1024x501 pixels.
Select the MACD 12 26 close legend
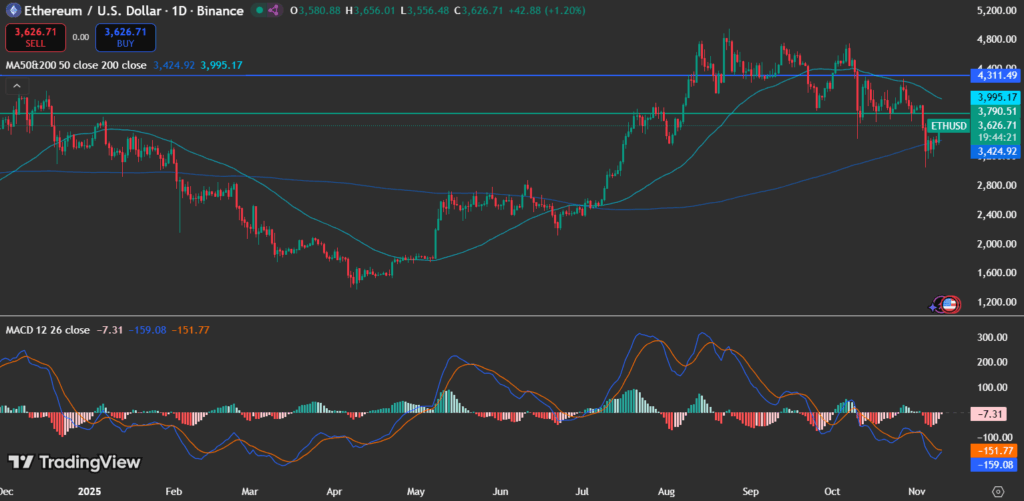click(48, 329)
